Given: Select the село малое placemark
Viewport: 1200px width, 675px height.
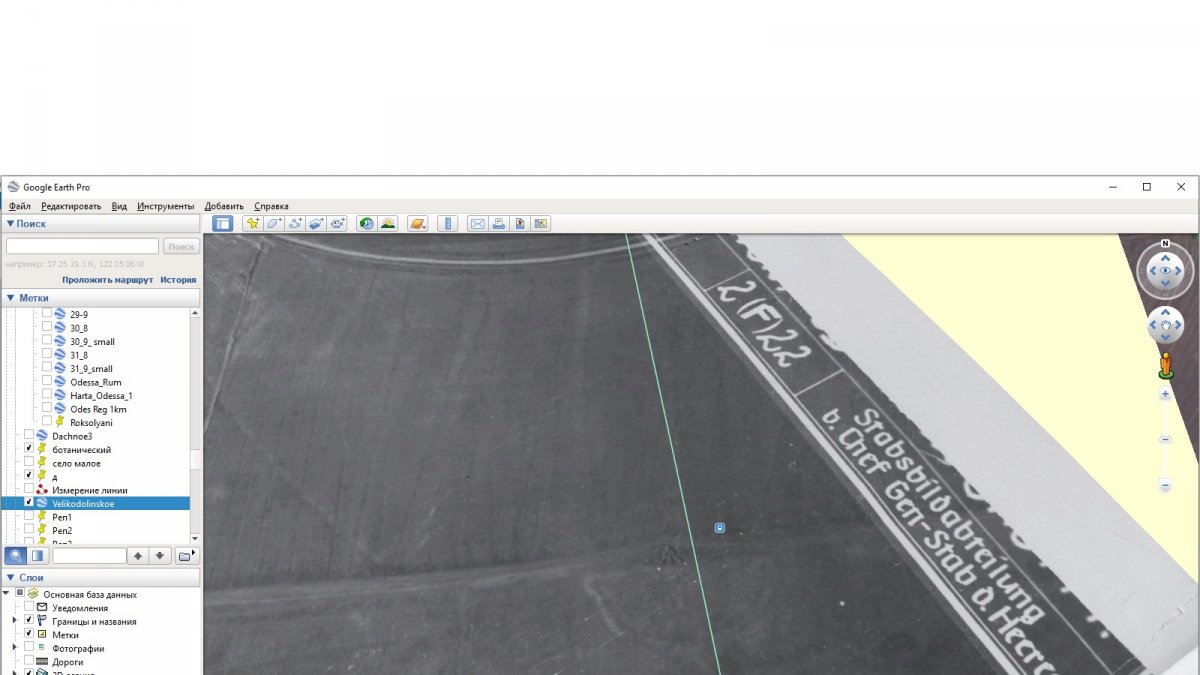Looking at the screenshot, I should pyautogui.click(x=76, y=463).
